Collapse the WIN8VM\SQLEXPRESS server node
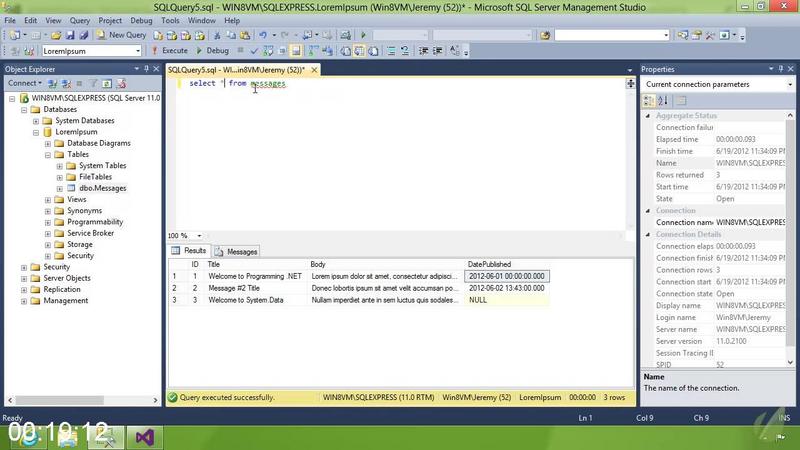This screenshot has height=450, width=800. (12, 98)
